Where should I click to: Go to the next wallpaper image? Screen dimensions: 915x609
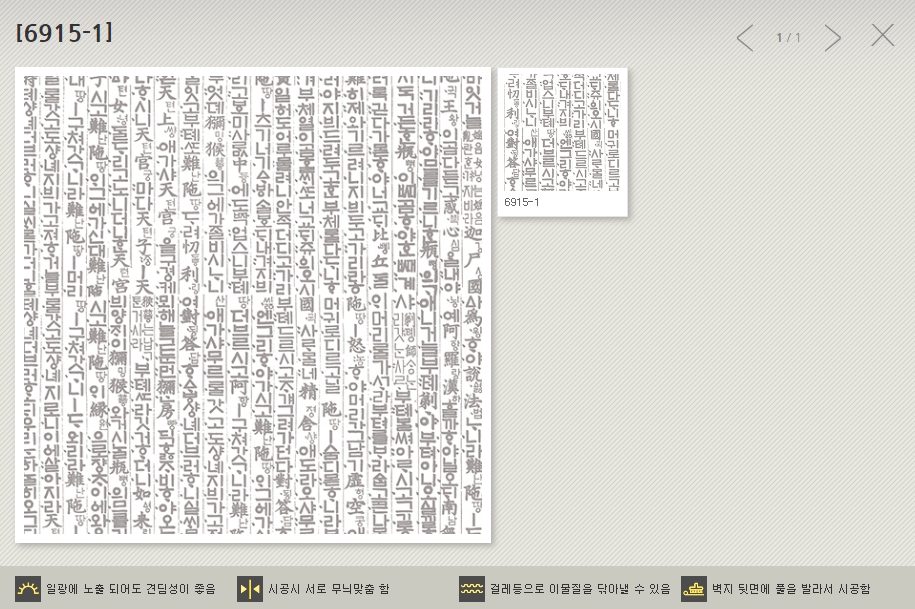click(x=832, y=38)
